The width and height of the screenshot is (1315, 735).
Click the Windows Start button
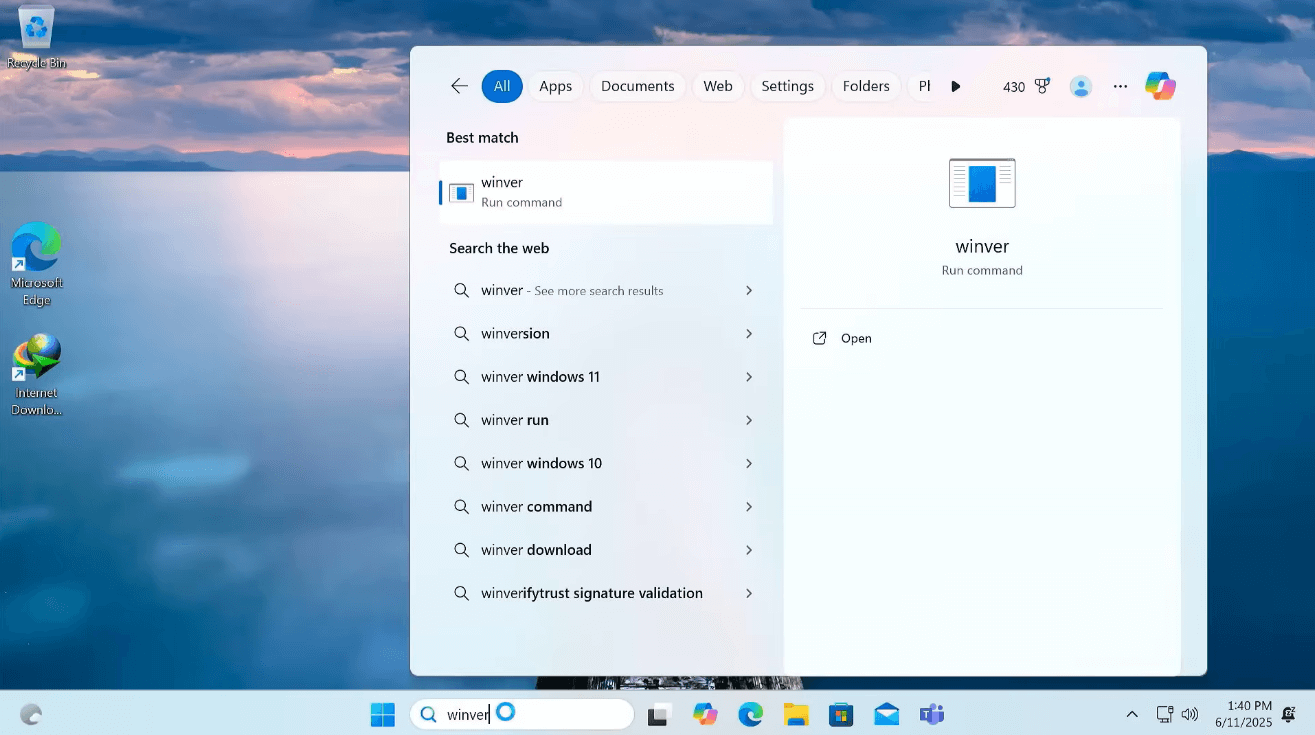[x=382, y=714]
